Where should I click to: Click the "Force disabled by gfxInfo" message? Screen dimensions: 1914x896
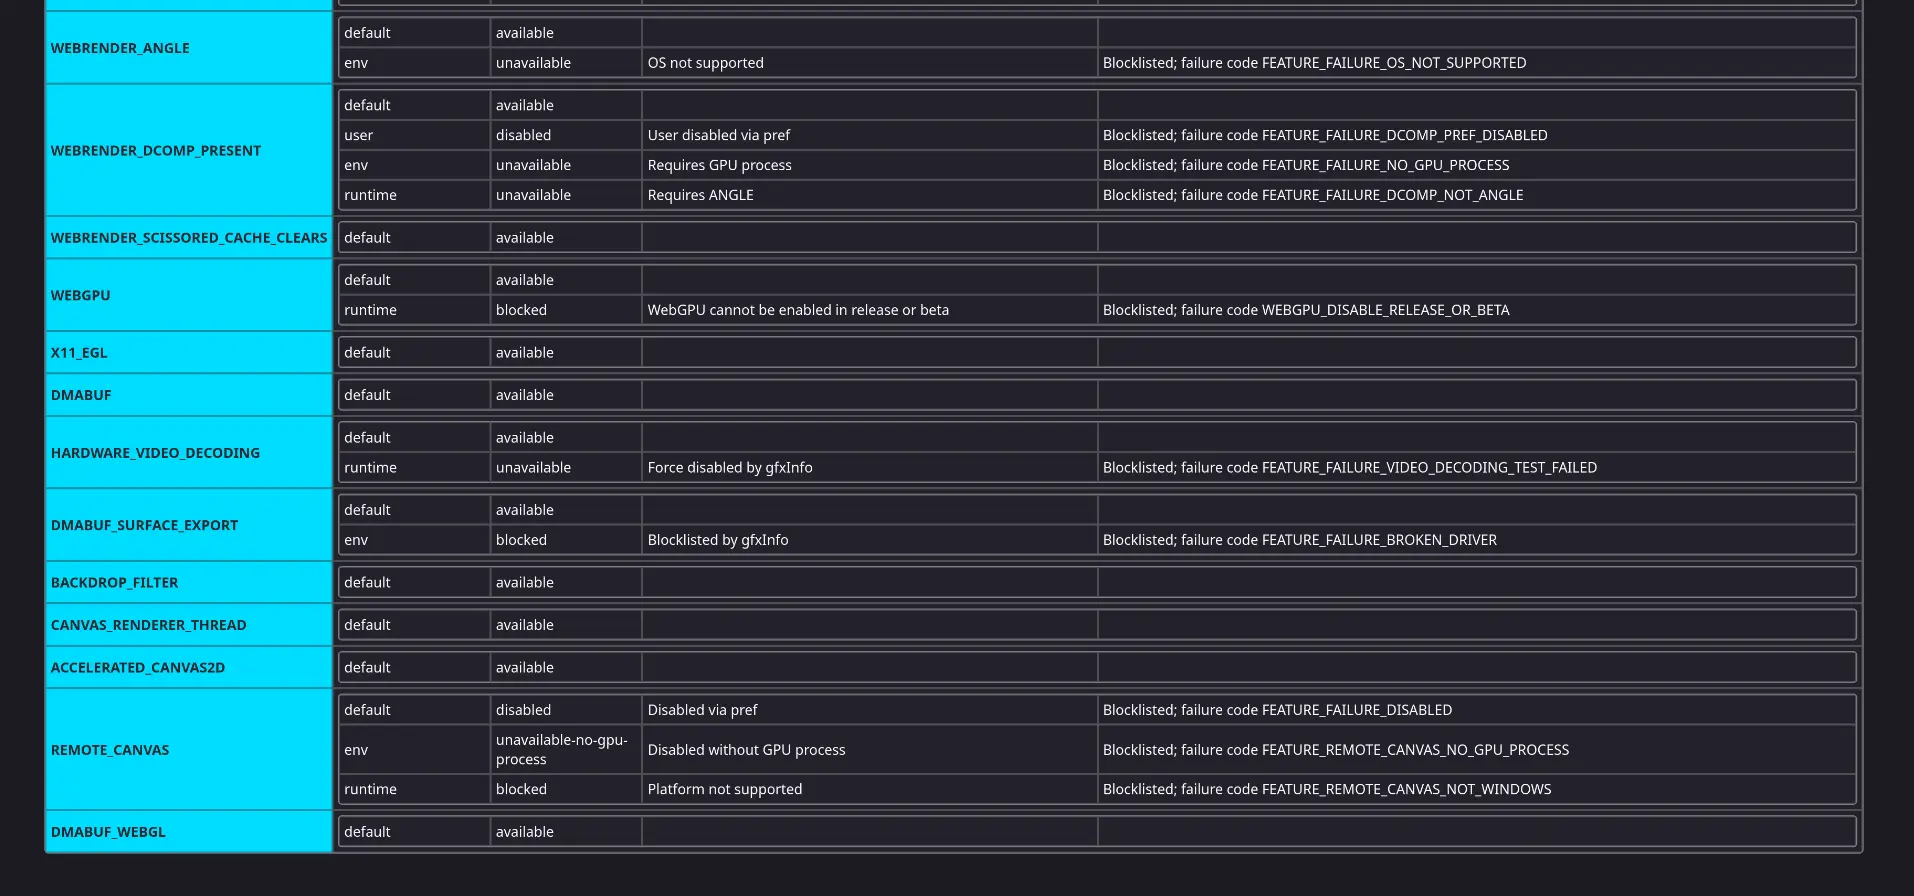point(729,468)
